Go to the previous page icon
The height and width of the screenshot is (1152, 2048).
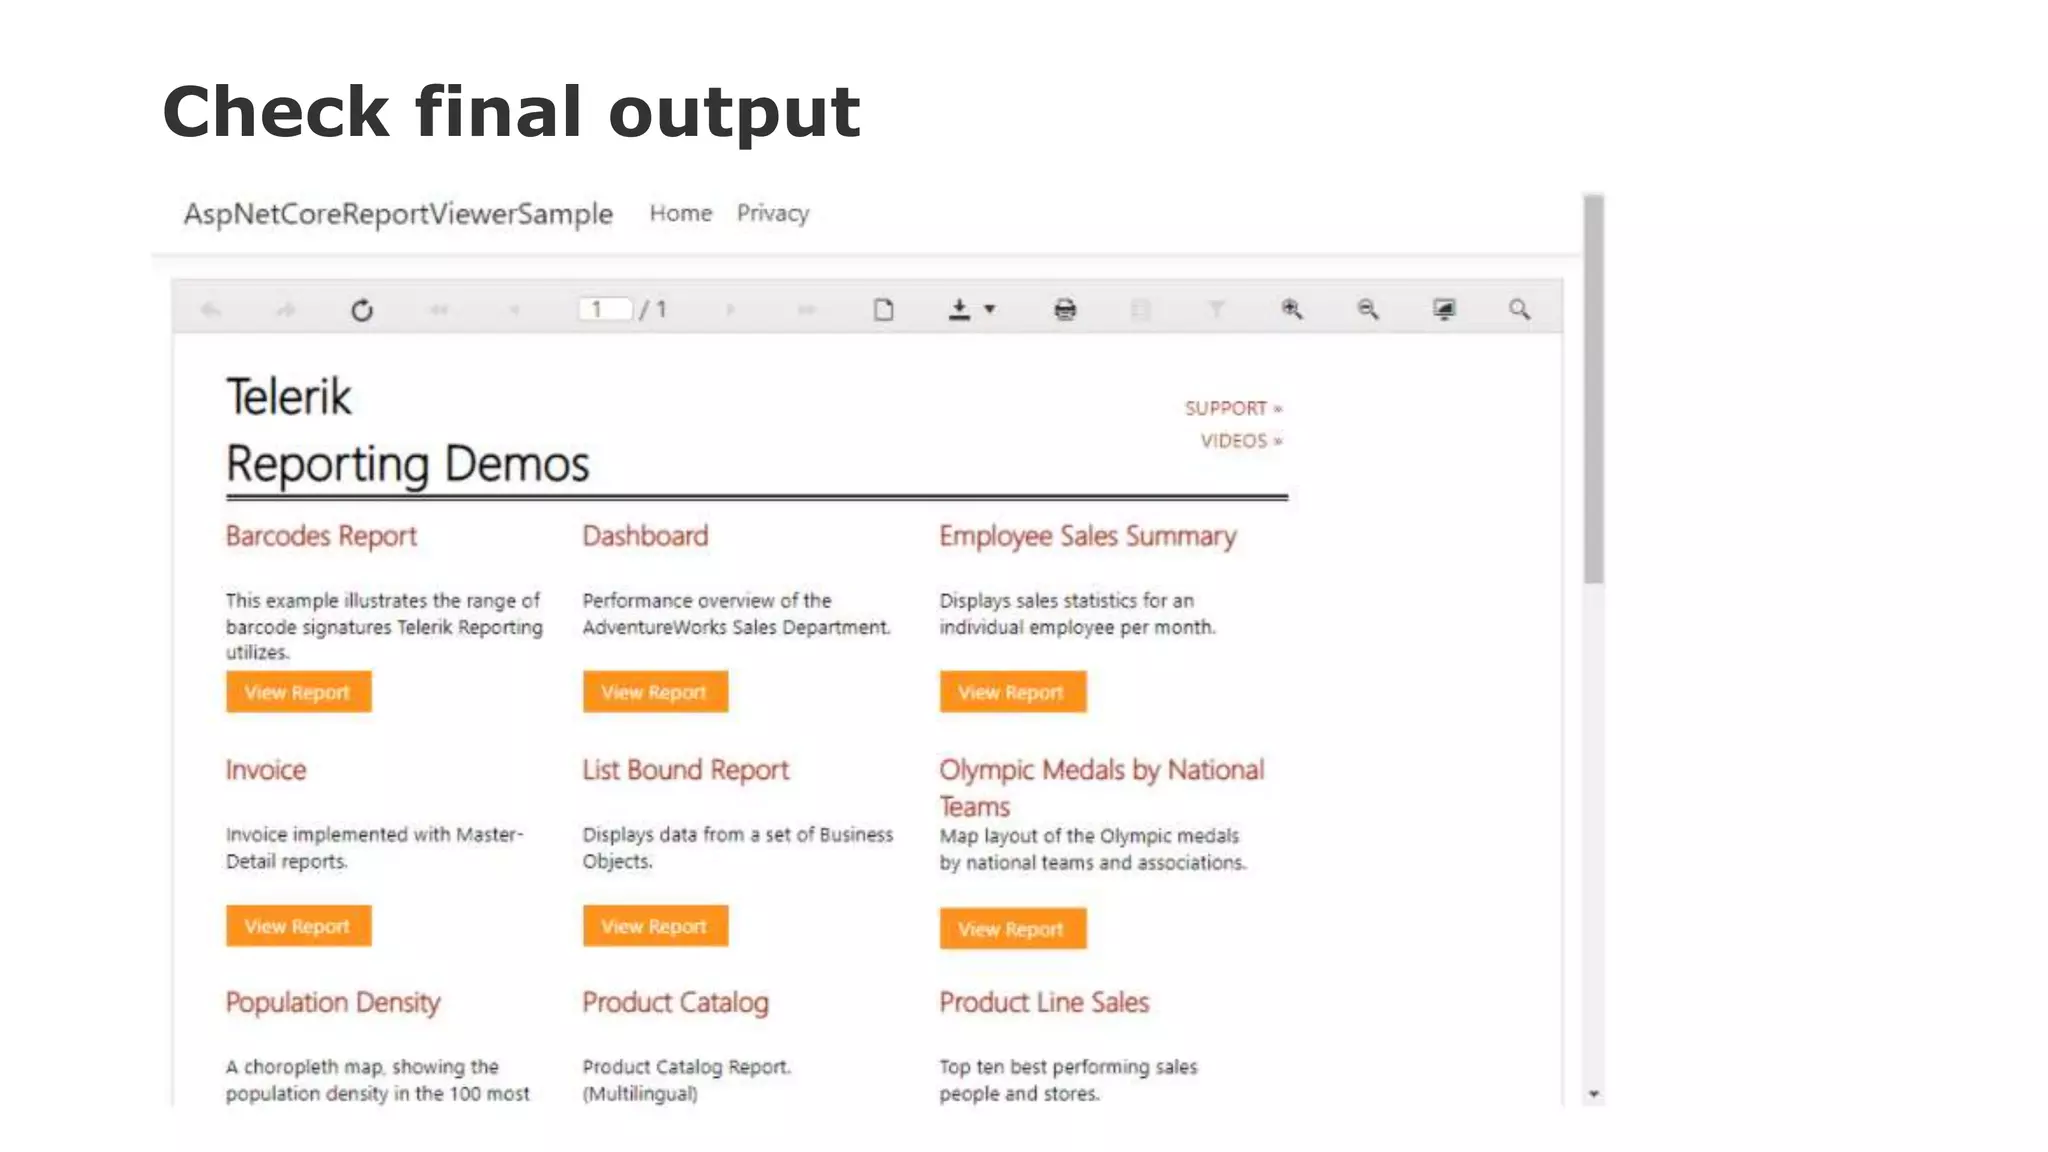click(514, 310)
